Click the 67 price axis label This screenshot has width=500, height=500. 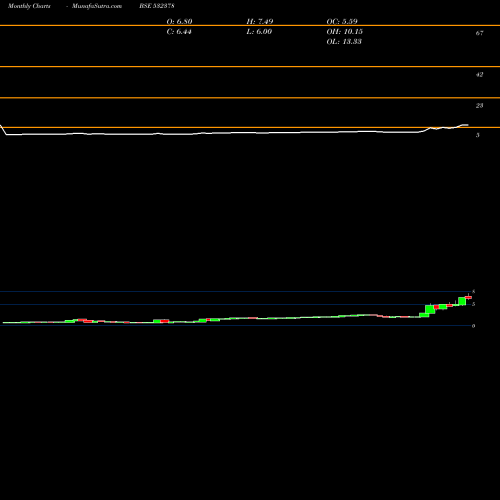click(479, 33)
